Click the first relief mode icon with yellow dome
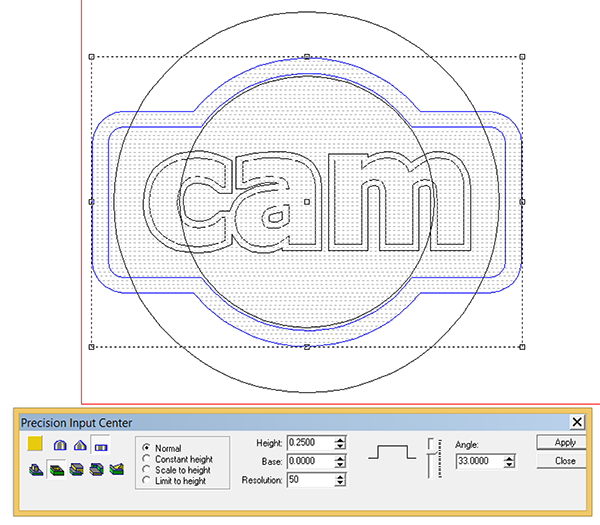Image resolution: width=600 pixels, height=525 pixels. (x=36, y=469)
